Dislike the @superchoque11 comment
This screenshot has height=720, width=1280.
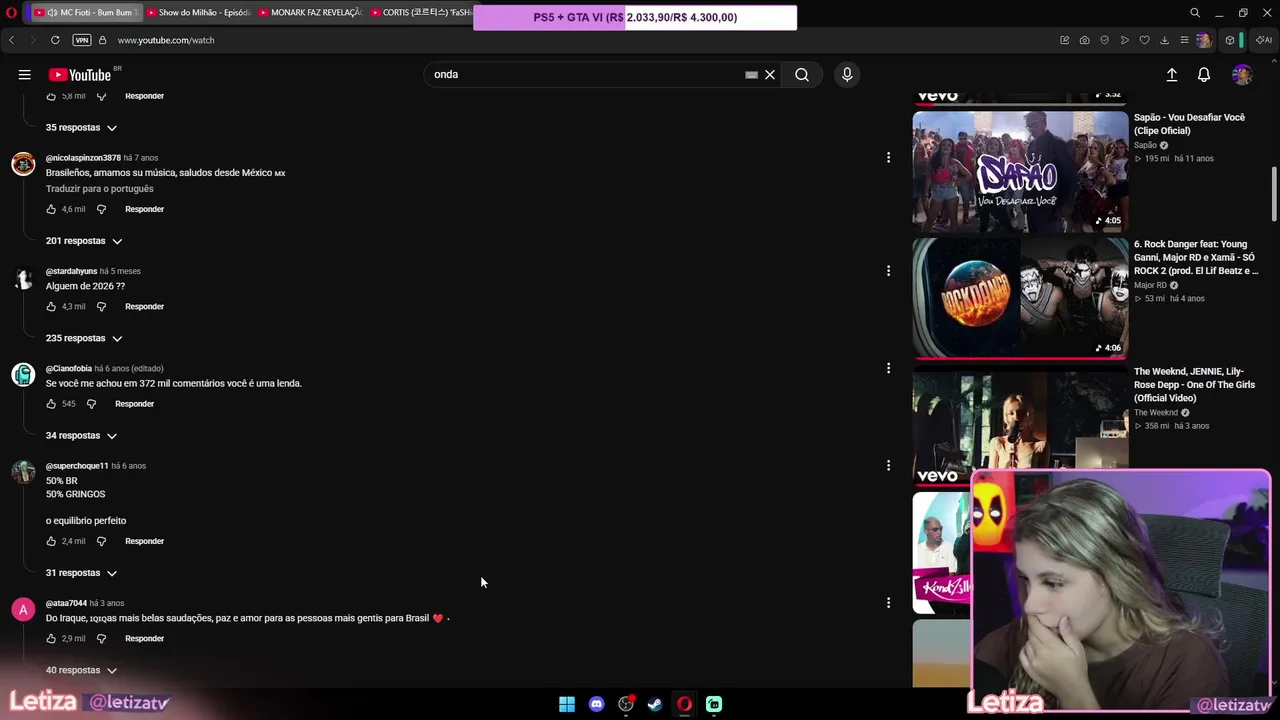point(101,541)
